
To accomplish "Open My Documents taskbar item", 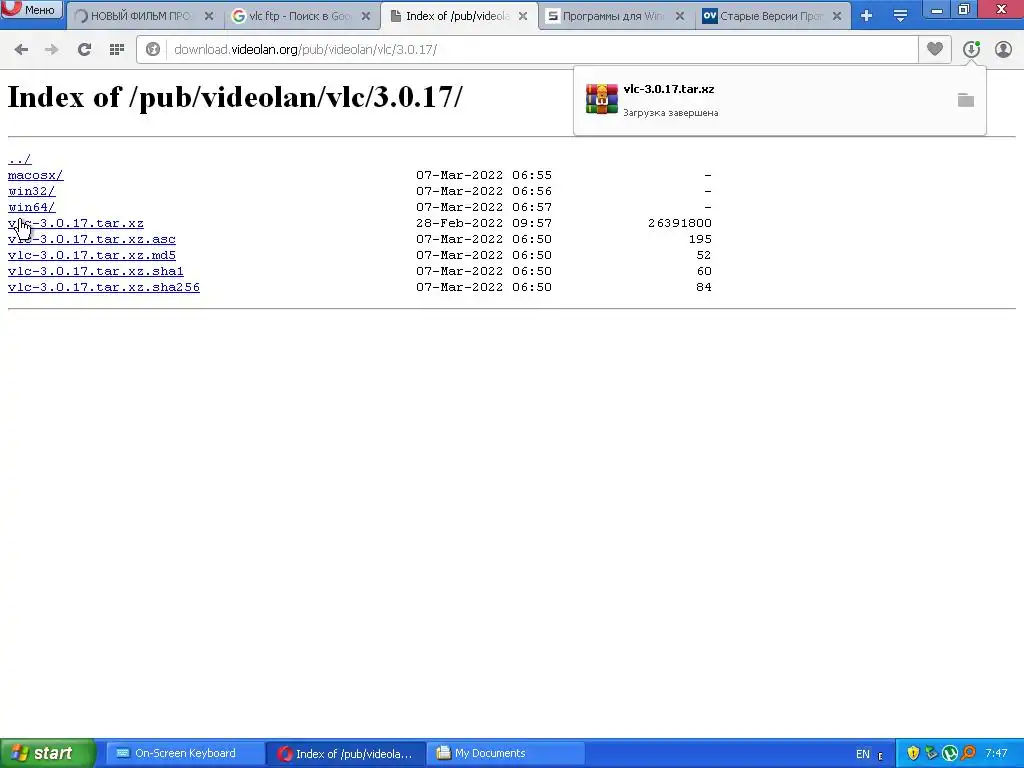I will (507, 753).
